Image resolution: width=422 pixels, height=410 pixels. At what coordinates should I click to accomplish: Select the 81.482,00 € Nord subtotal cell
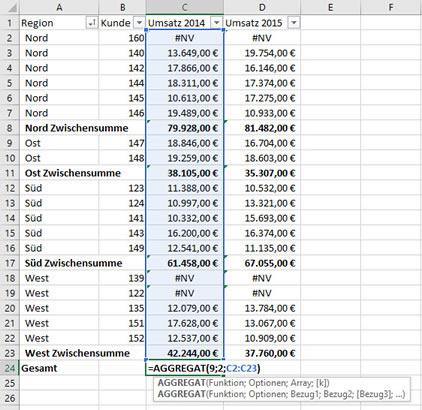pyautogui.click(x=262, y=128)
